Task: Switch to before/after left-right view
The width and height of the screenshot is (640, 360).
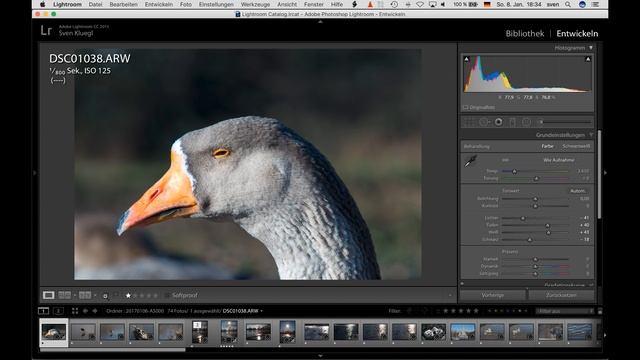Action: coord(64,295)
